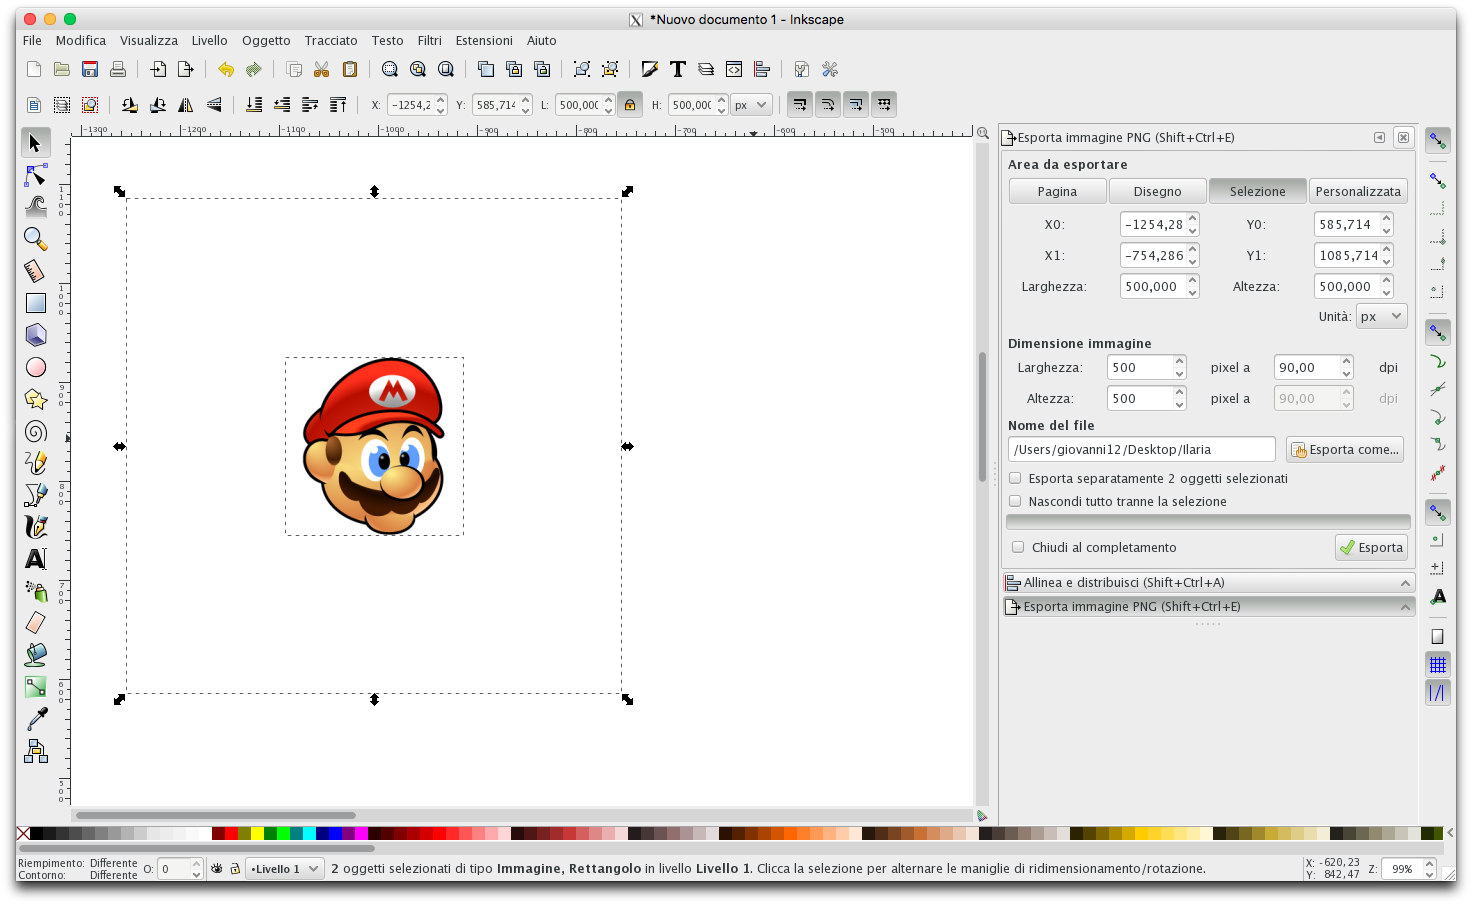Toggle layer lock icon in status bar
Screen dimensions: 1472x905
click(235, 869)
